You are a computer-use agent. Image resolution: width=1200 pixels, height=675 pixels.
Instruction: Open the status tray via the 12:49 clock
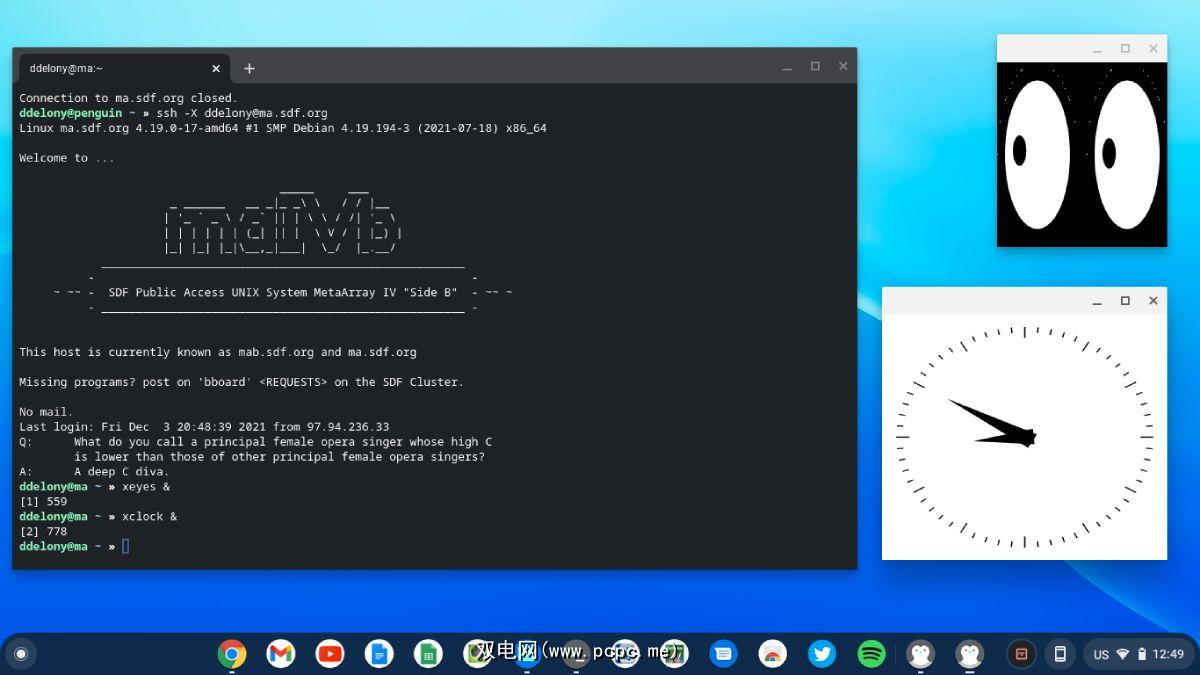click(x=1168, y=655)
